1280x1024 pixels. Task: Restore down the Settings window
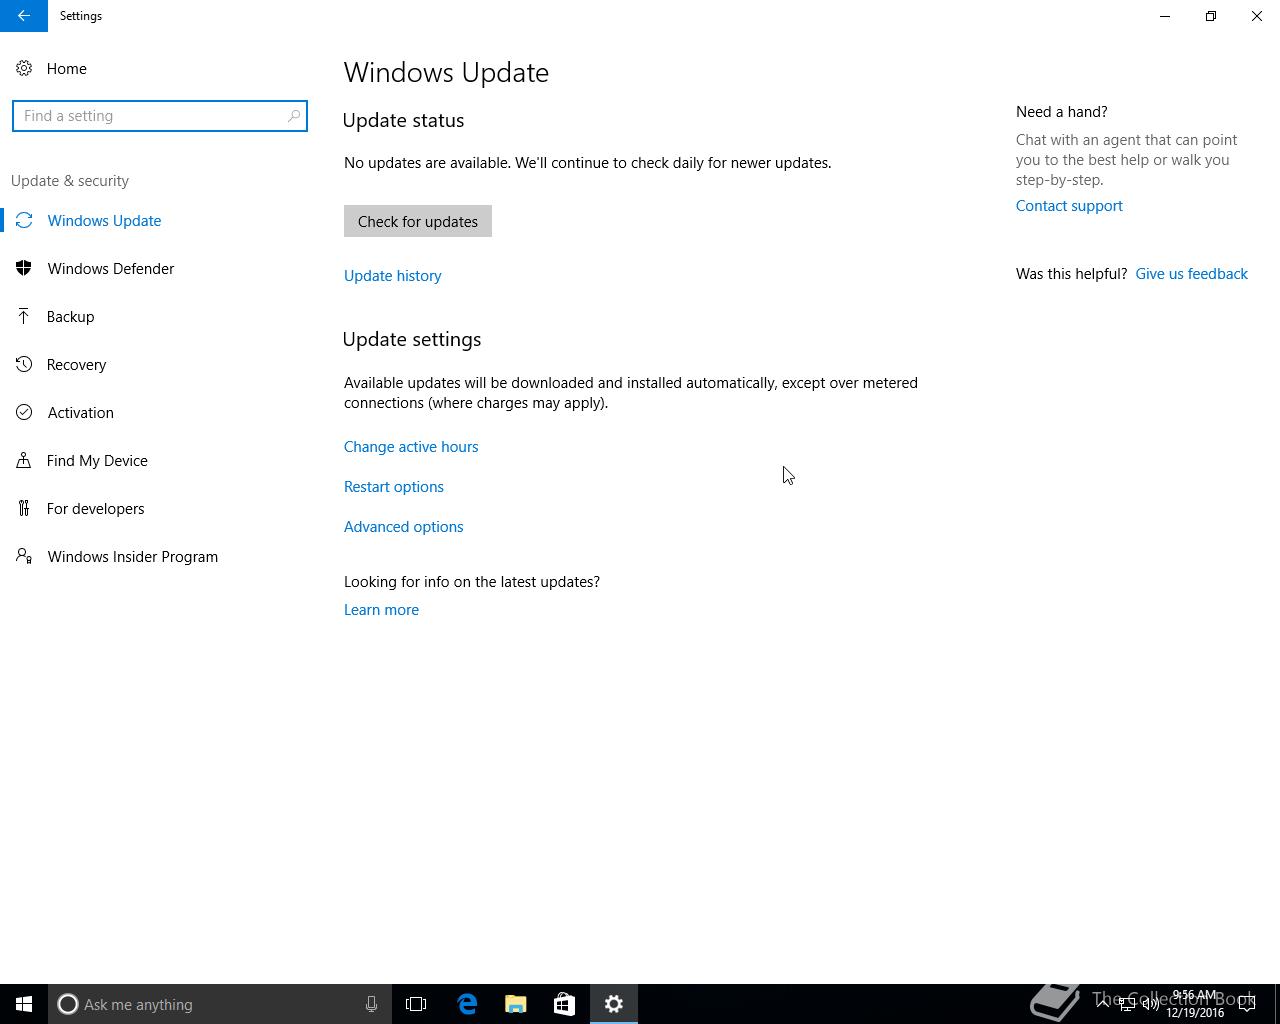1211,16
